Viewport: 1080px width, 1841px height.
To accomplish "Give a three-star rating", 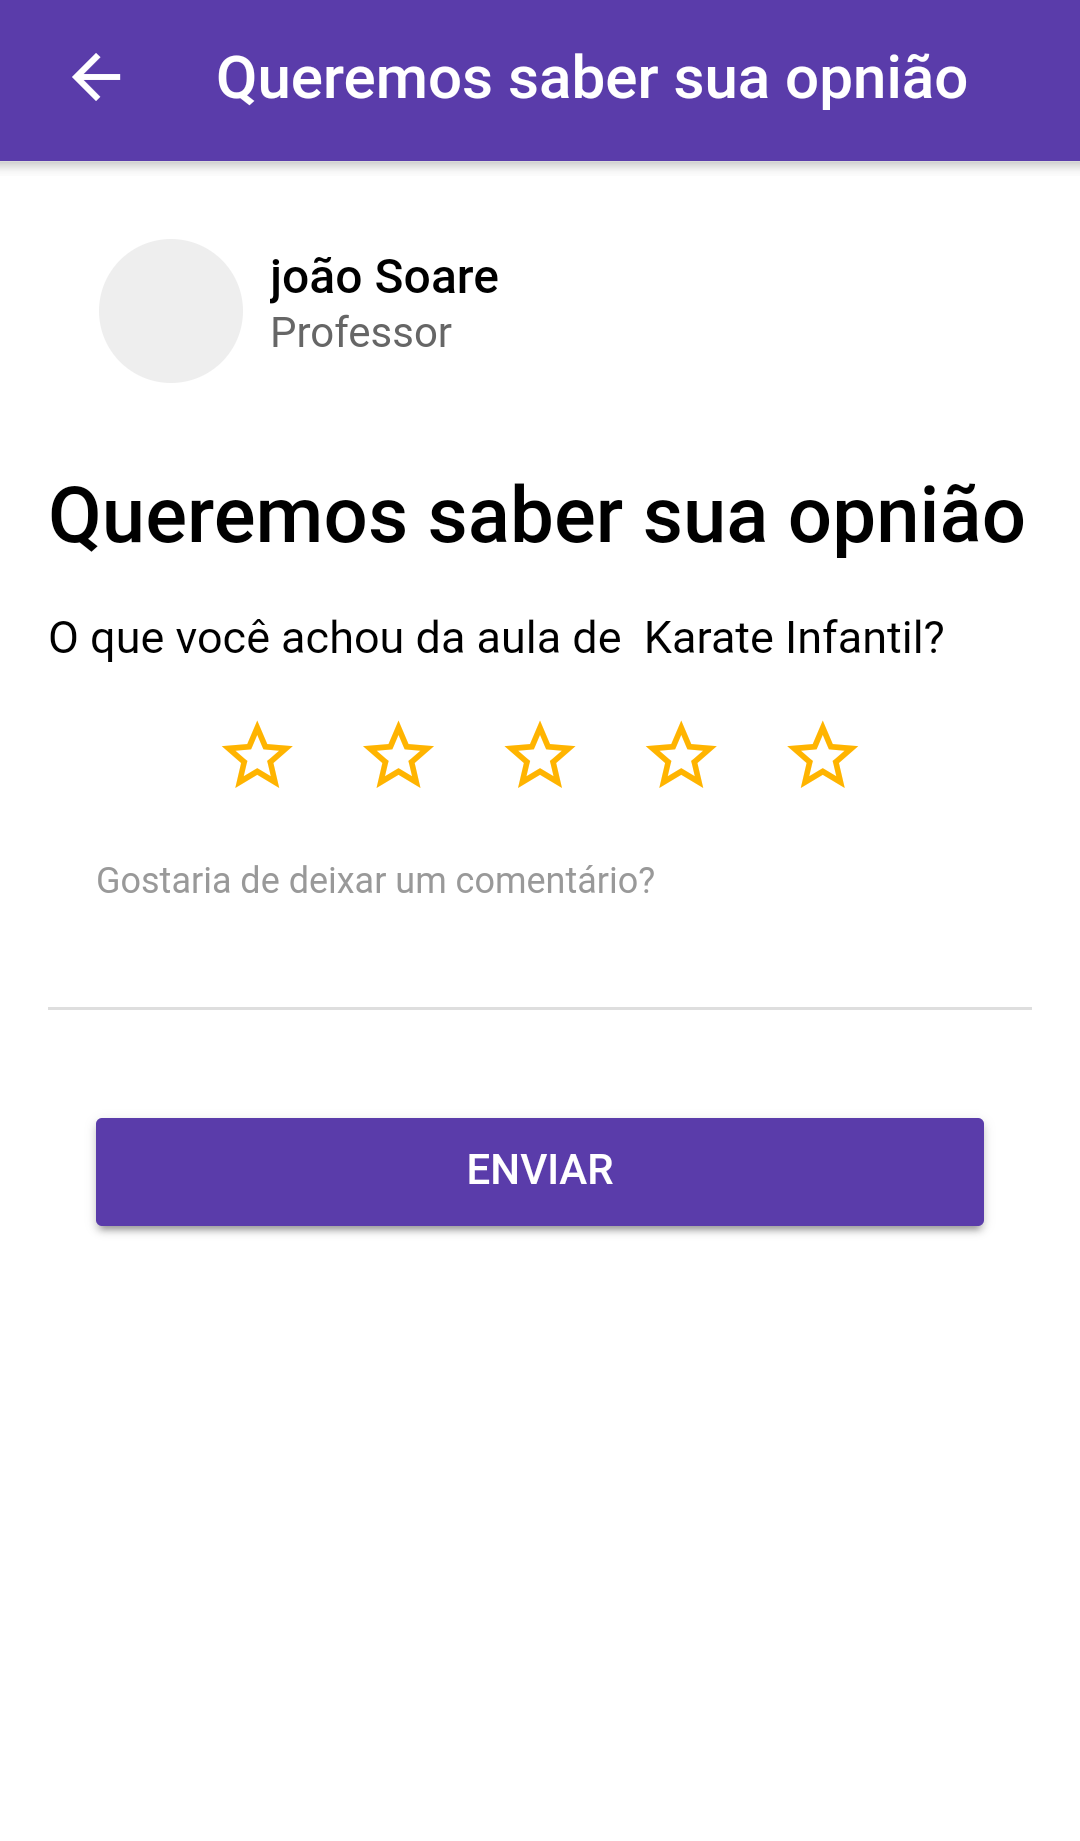I will pyautogui.click(x=540, y=755).
